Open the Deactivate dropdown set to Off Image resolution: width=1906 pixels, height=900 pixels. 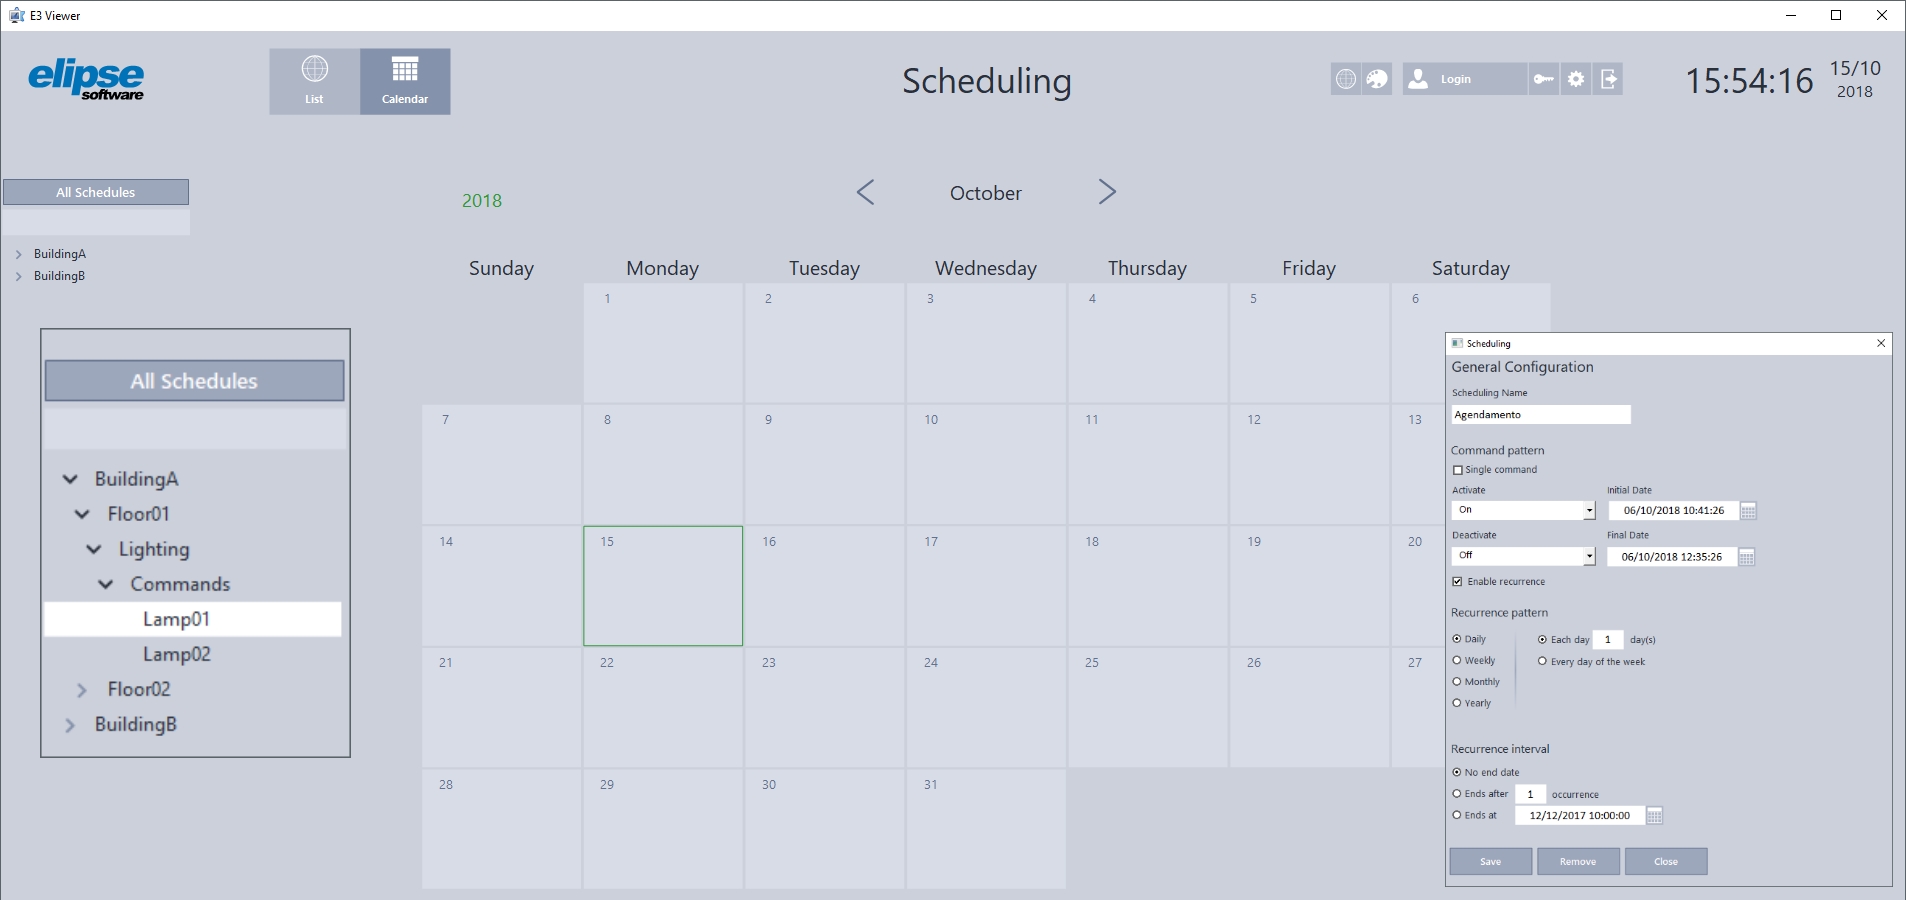tap(1523, 555)
